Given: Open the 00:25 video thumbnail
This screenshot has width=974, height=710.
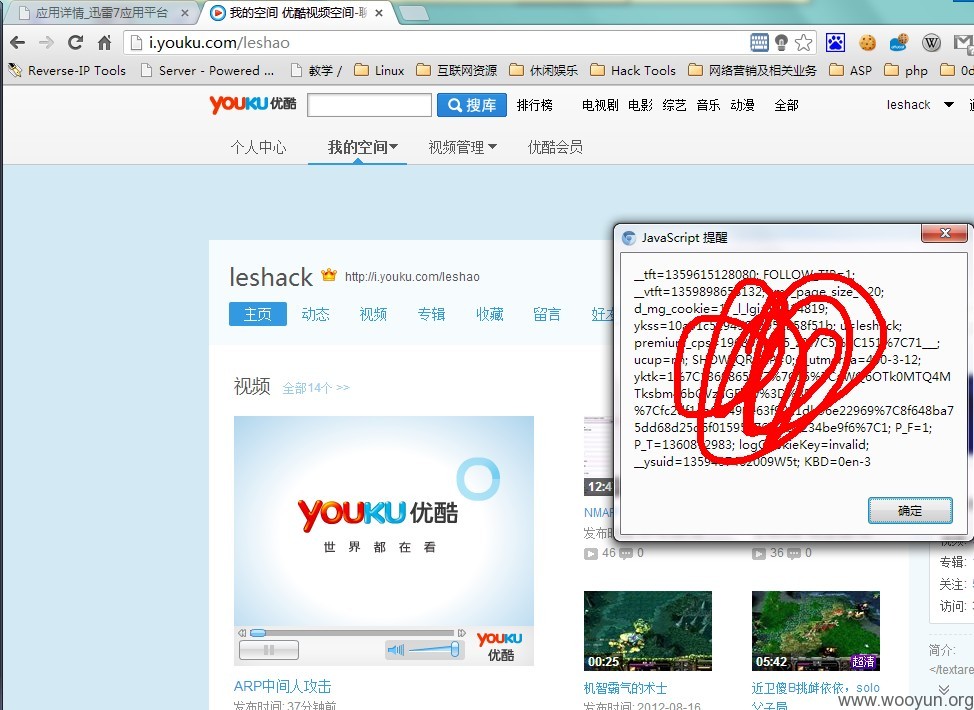Looking at the screenshot, I should coord(648,630).
